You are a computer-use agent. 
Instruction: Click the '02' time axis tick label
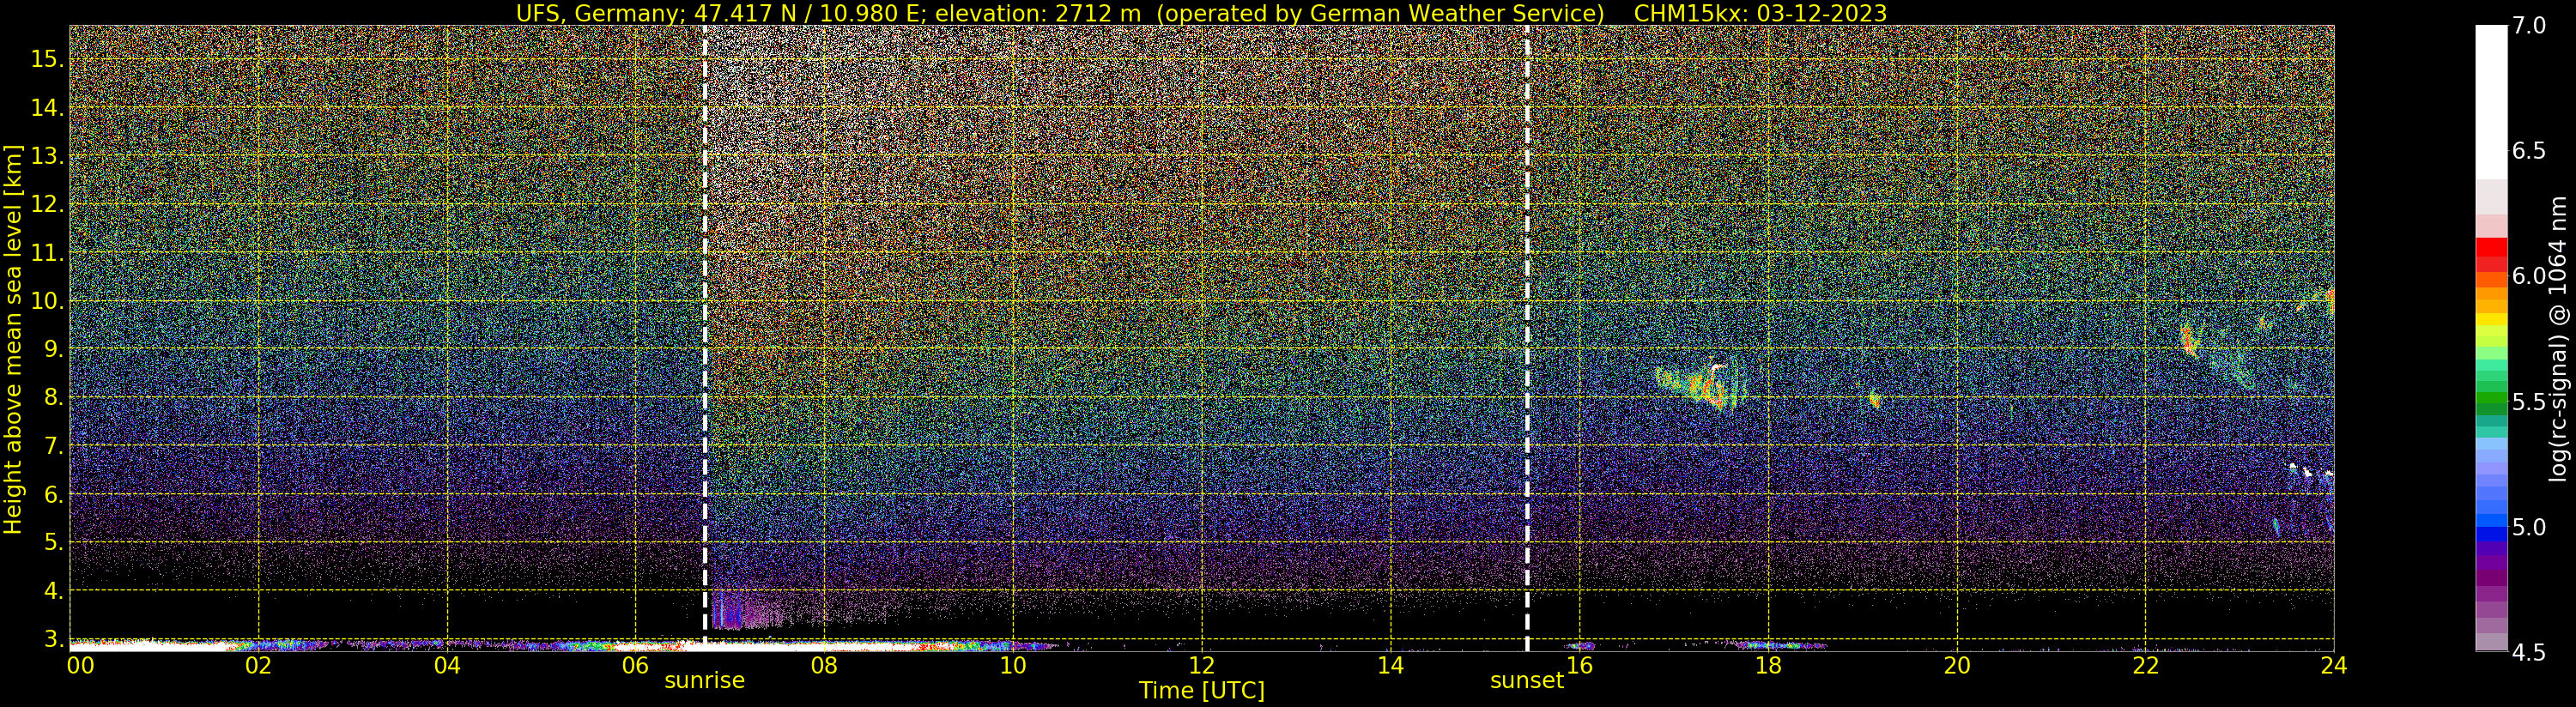258,666
